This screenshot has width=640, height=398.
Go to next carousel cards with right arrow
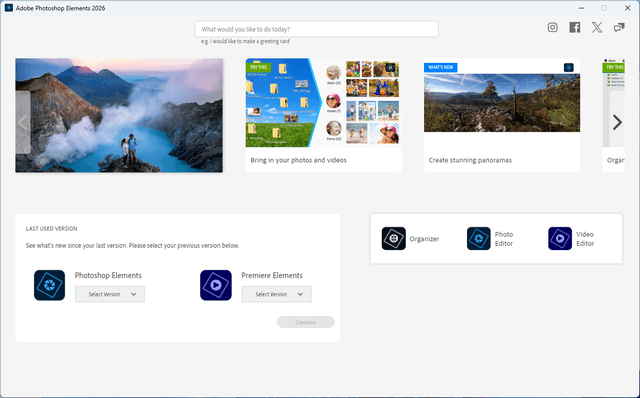pyautogui.click(x=617, y=122)
